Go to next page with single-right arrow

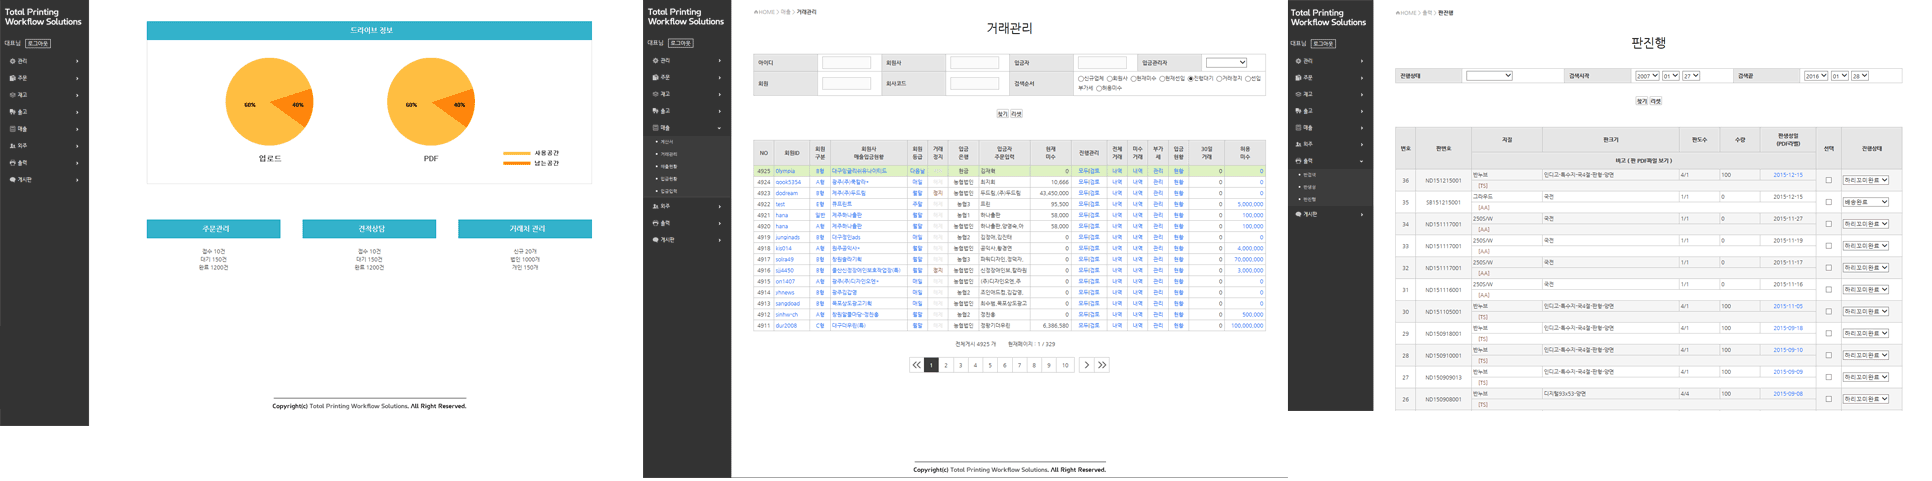tap(1086, 365)
